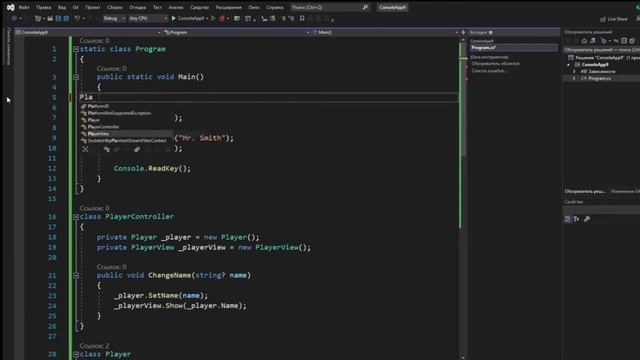
Task: Click Ссылок: 0 above static class Program
Action: tap(94, 40)
